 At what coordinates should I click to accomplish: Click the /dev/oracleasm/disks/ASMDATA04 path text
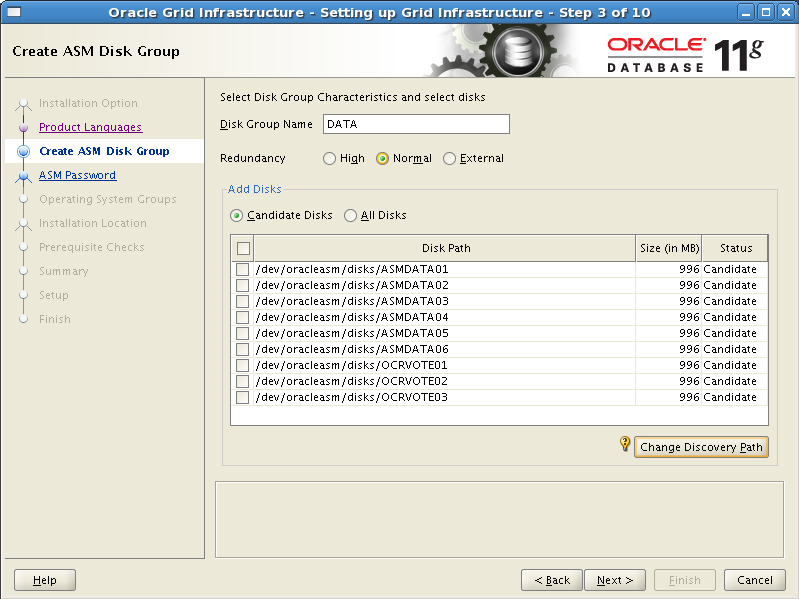(352, 317)
